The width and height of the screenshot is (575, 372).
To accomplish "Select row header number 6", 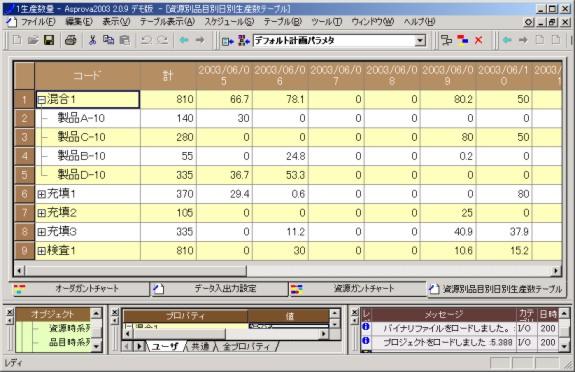I will (x=24, y=194).
